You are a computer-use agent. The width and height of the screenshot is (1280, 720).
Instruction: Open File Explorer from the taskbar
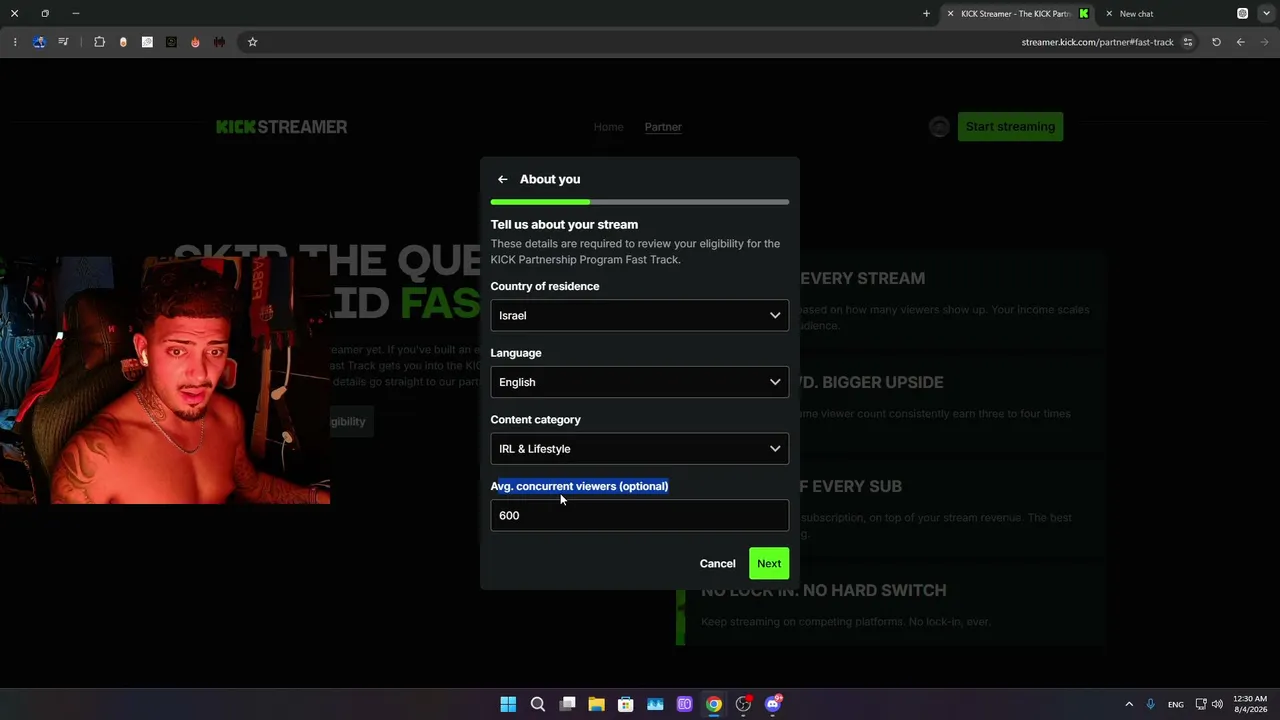point(596,704)
